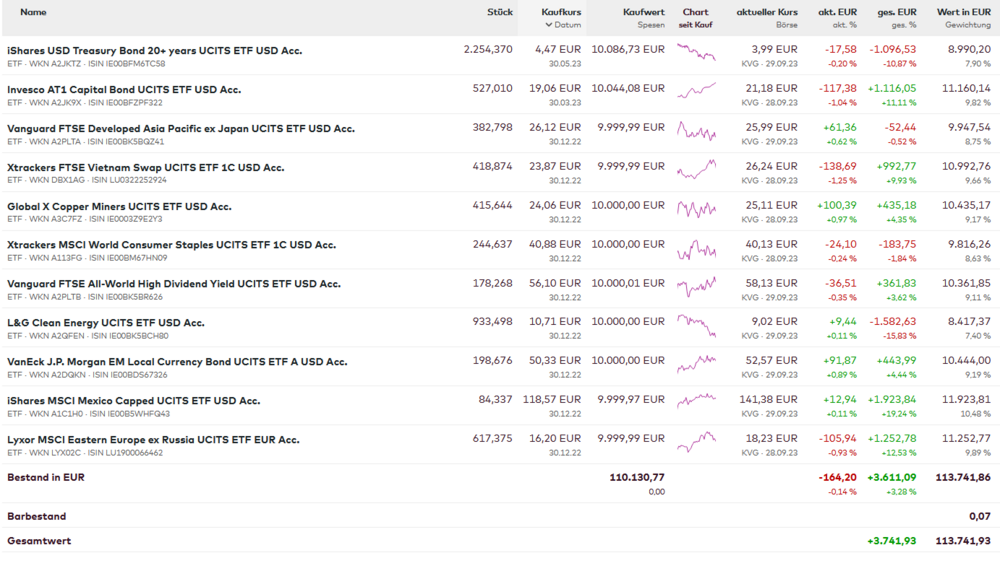
Task: Open VanEck J.P. Morgan EM Local Currency Bond
Action: coord(177,361)
